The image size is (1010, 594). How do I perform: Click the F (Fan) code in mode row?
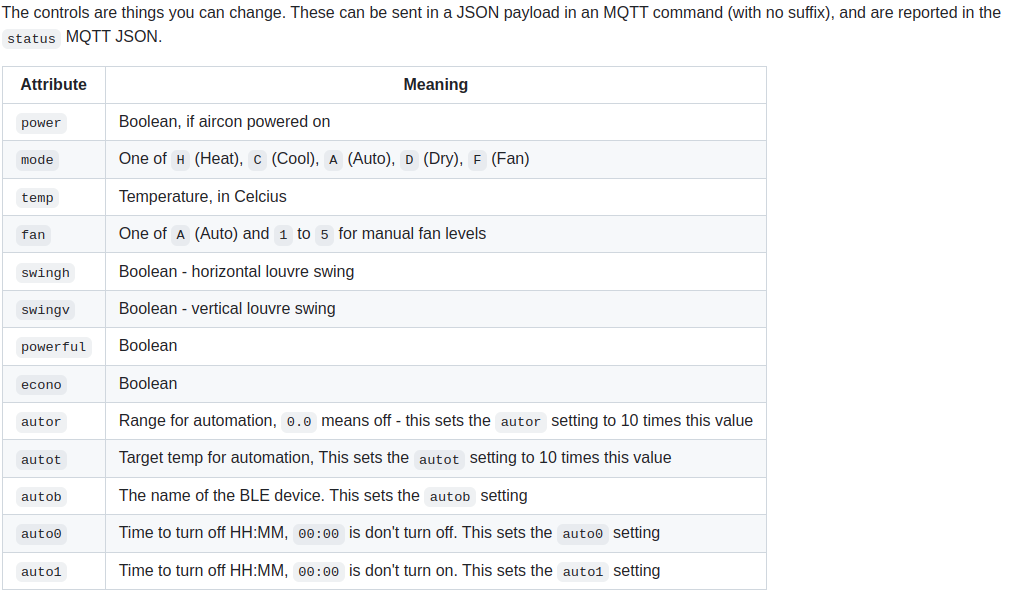[477, 160]
